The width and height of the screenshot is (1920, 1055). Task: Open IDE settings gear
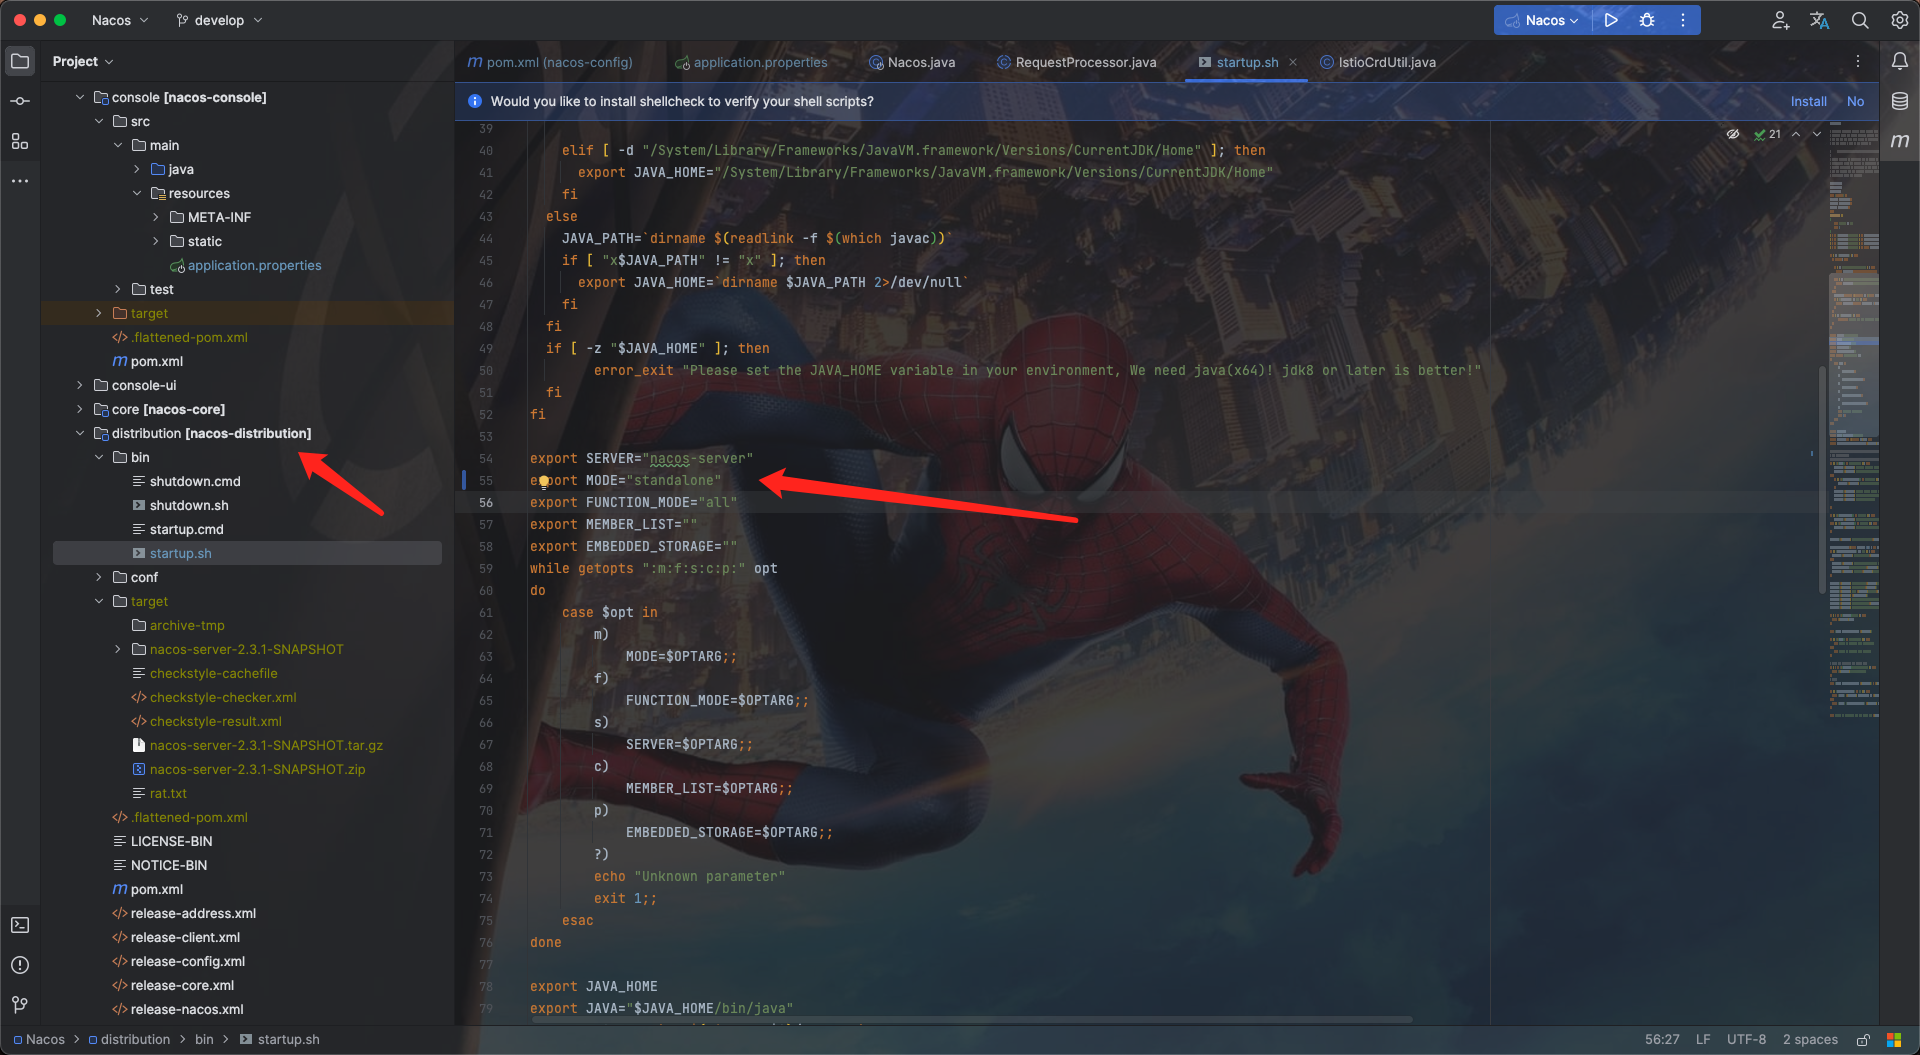click(x=1900, y=20)
